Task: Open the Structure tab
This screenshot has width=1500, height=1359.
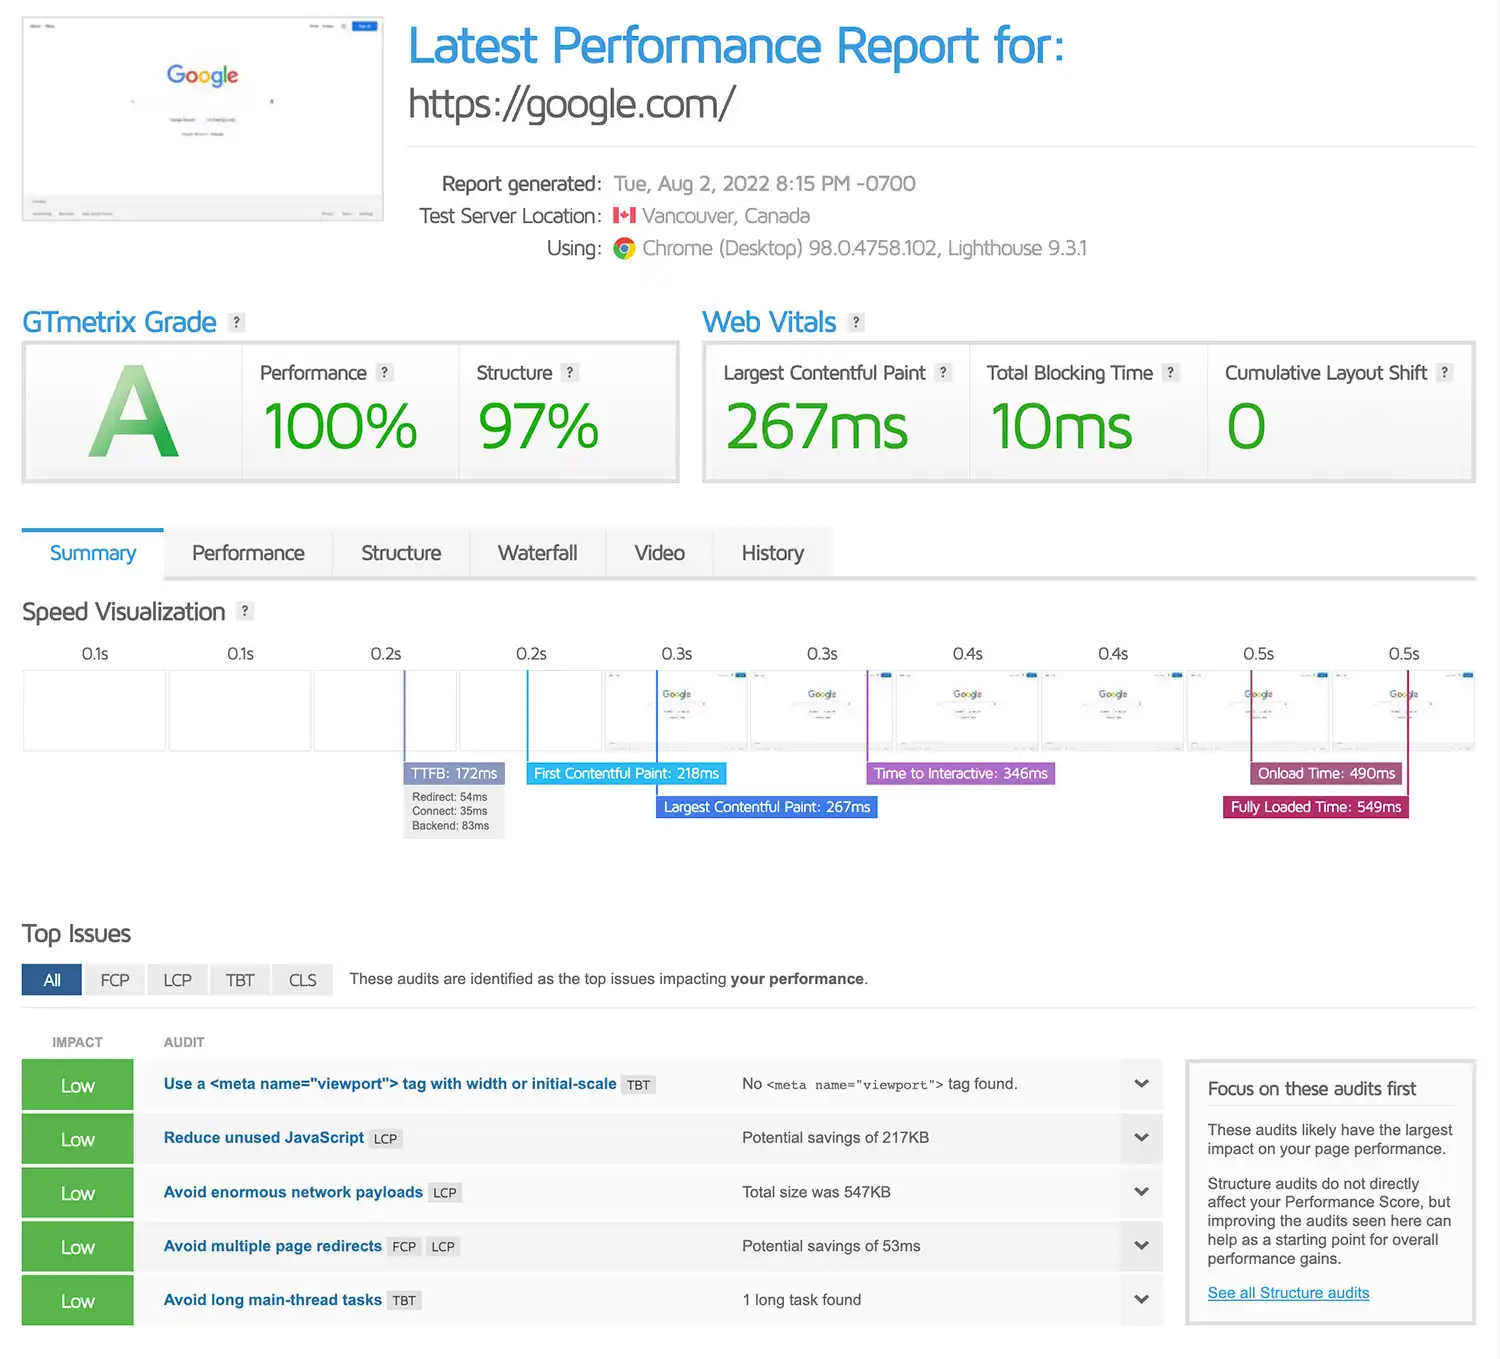Action: [401, 553]
